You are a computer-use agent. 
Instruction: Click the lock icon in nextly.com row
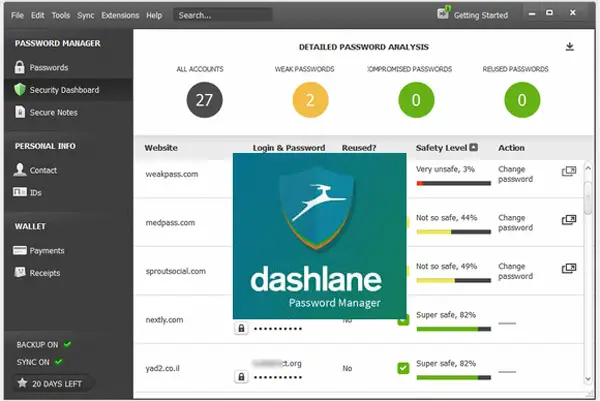[x=241, y=328]
